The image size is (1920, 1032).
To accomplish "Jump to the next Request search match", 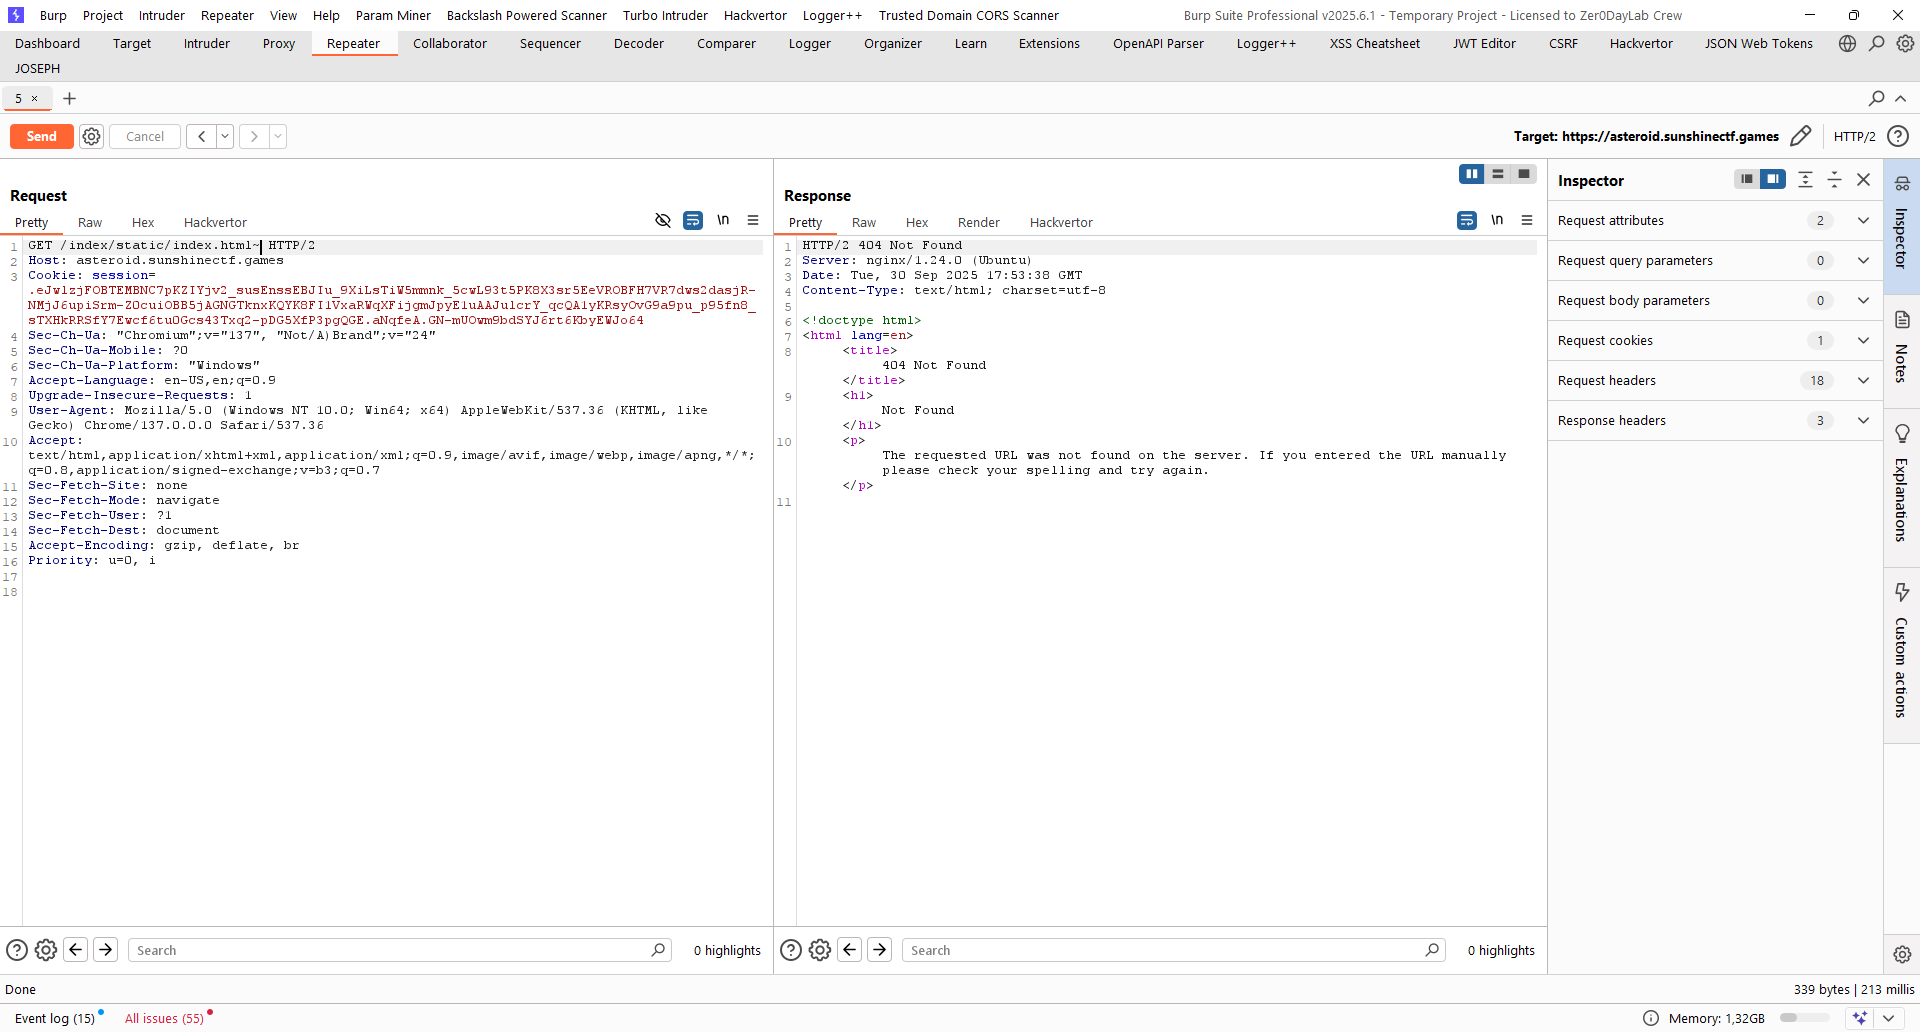I will pyautogui.click(x=106, y=950).
